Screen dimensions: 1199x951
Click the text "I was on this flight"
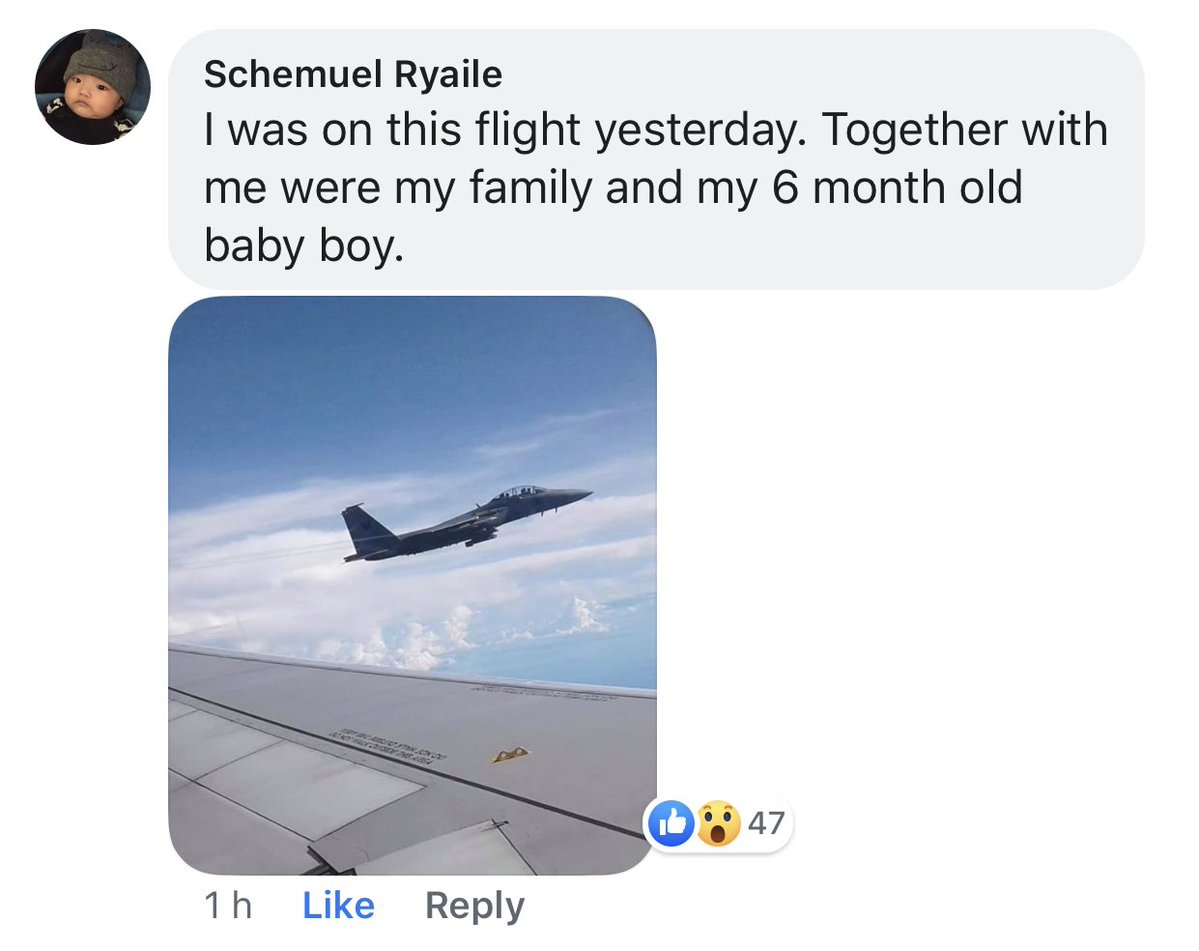392,129
